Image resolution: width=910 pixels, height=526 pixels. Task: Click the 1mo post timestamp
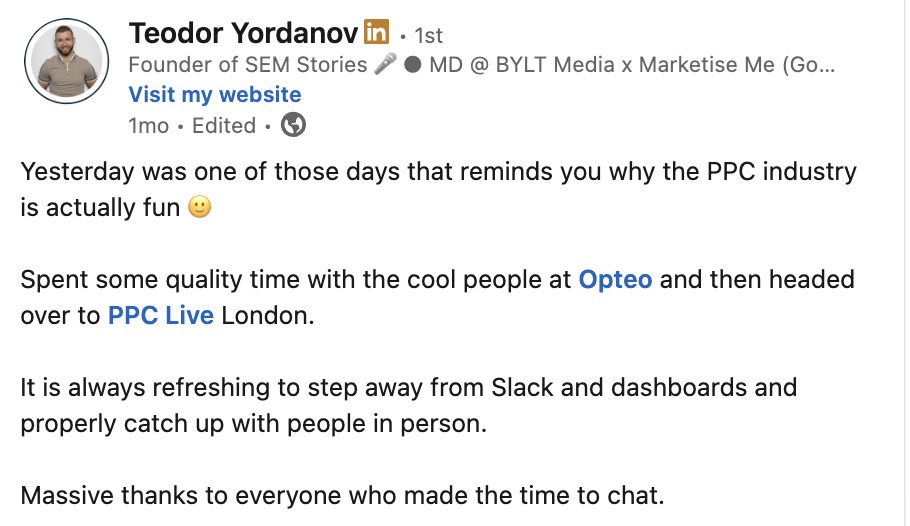point(149,125)
